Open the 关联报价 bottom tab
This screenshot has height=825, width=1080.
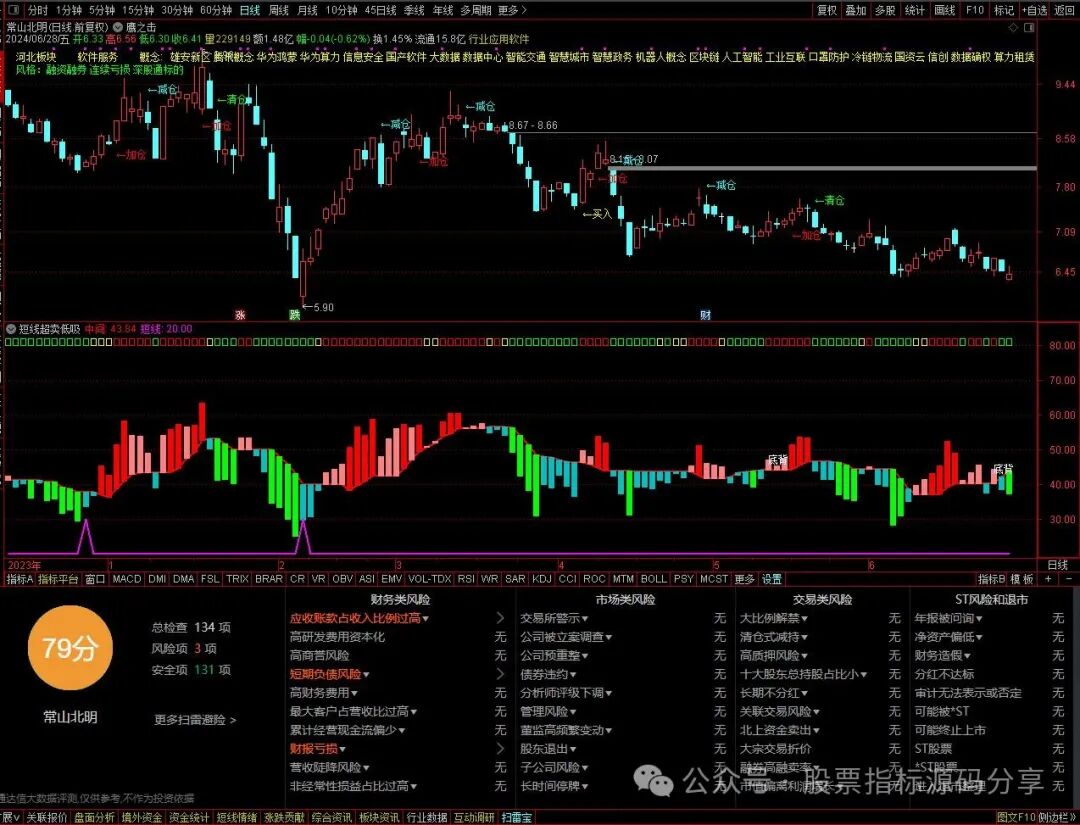47,817
